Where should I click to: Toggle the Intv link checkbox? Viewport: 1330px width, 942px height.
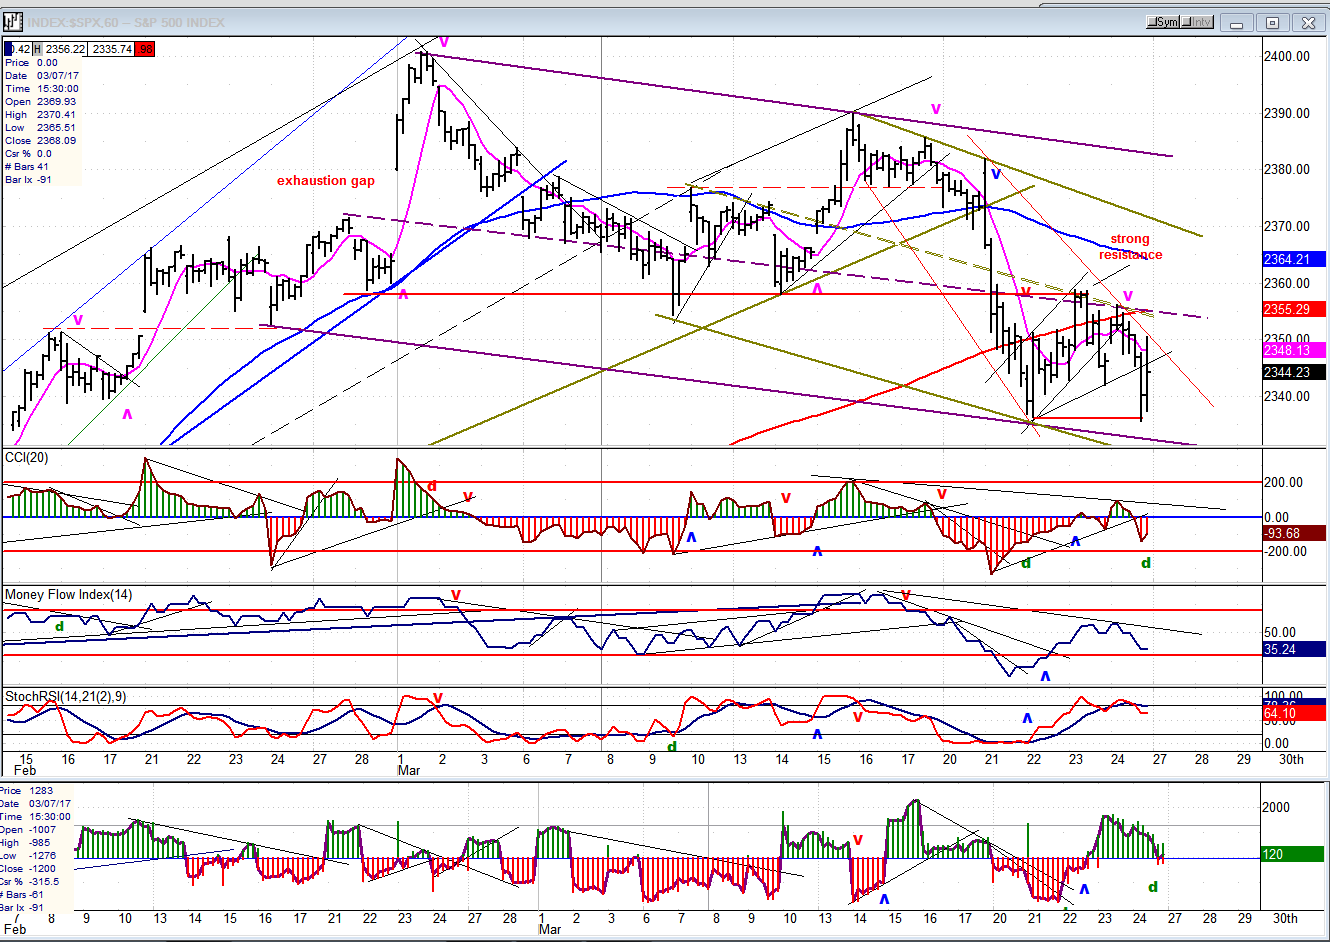tap(1198, 22)
